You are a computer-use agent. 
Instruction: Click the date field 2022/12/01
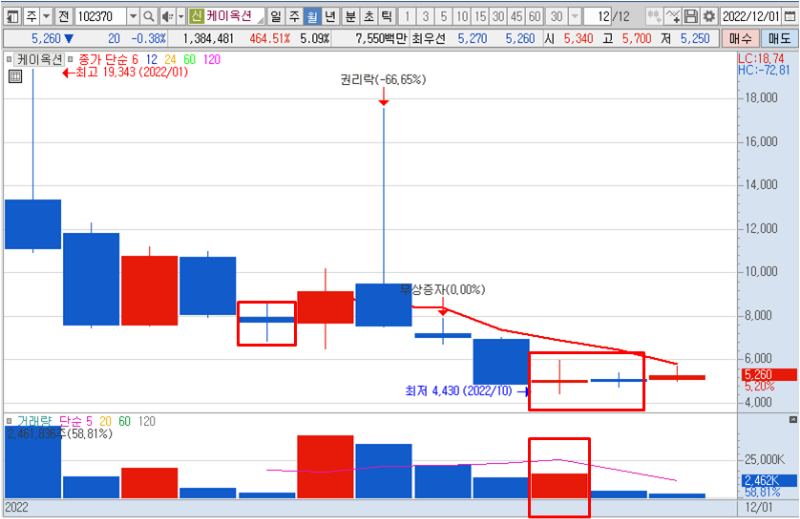click(x=751, y=17)
